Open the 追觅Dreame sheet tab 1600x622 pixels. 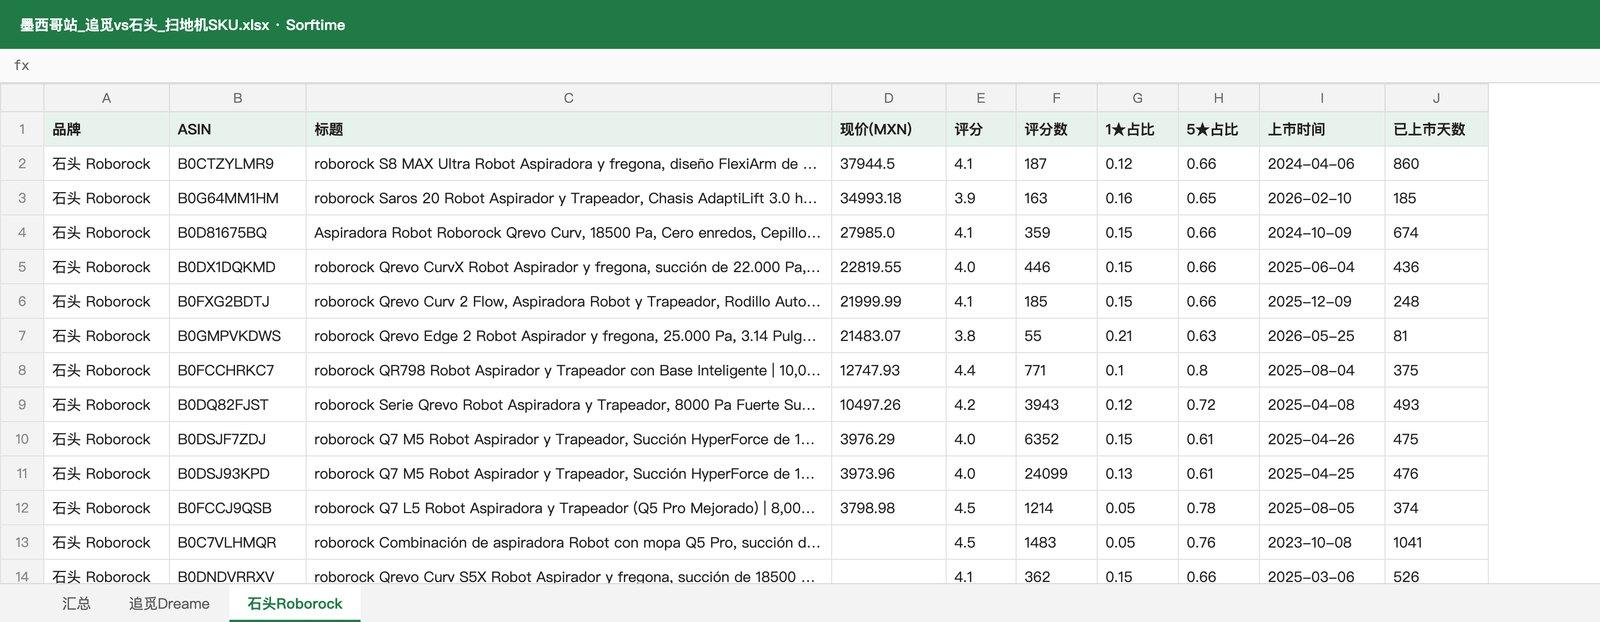click(169, 604)
